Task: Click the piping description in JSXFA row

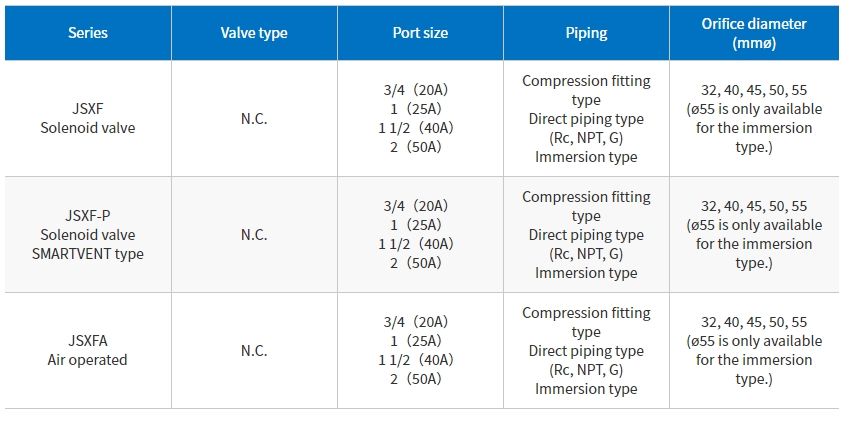Action: click(x=586, y=350)
